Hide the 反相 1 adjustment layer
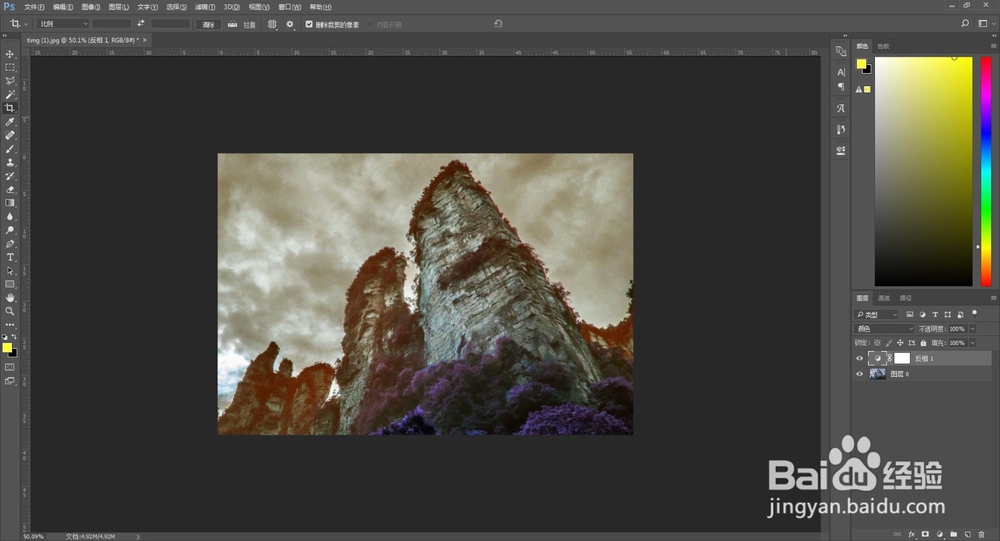 coord(859,358)
